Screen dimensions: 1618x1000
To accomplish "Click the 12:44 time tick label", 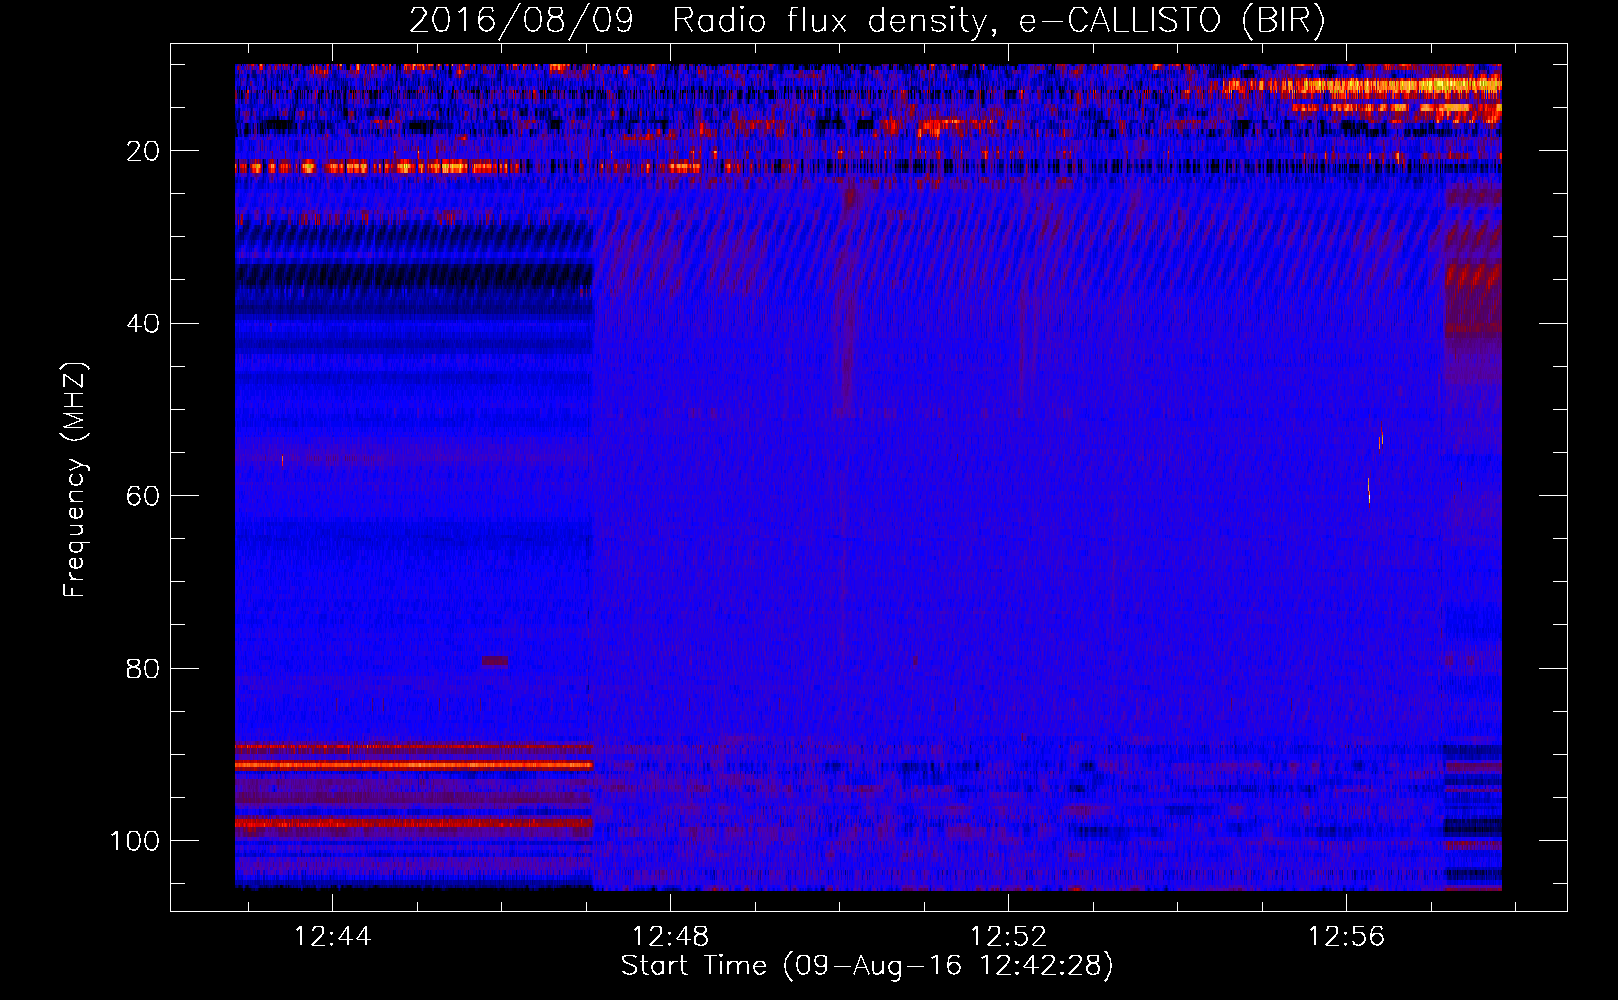I will point(332,937).
